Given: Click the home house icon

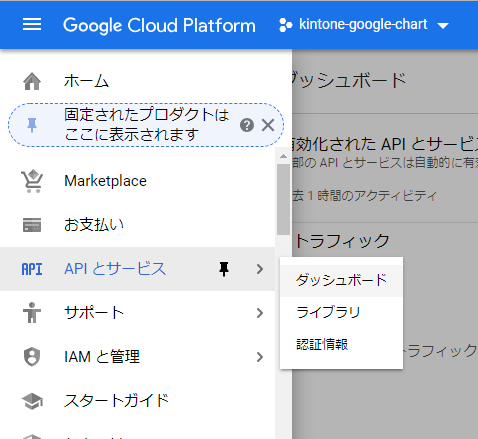Looking at the screenshot, I should [32, 81].
